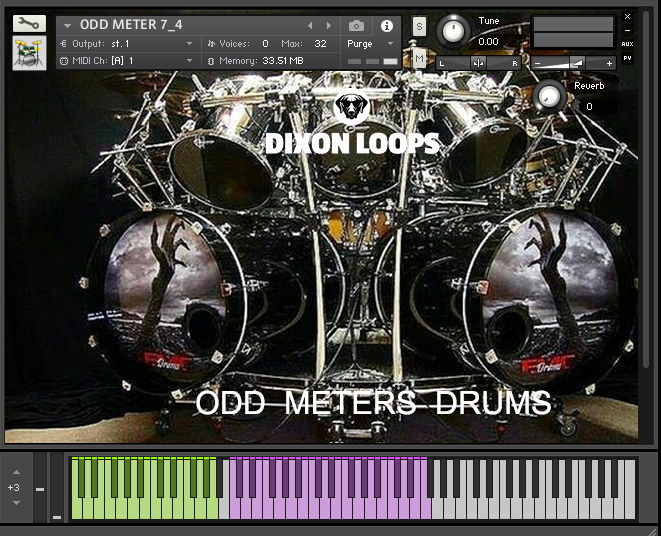Take a snapshot with the camera icon
The image size is (661, 536).
(356, 26)
